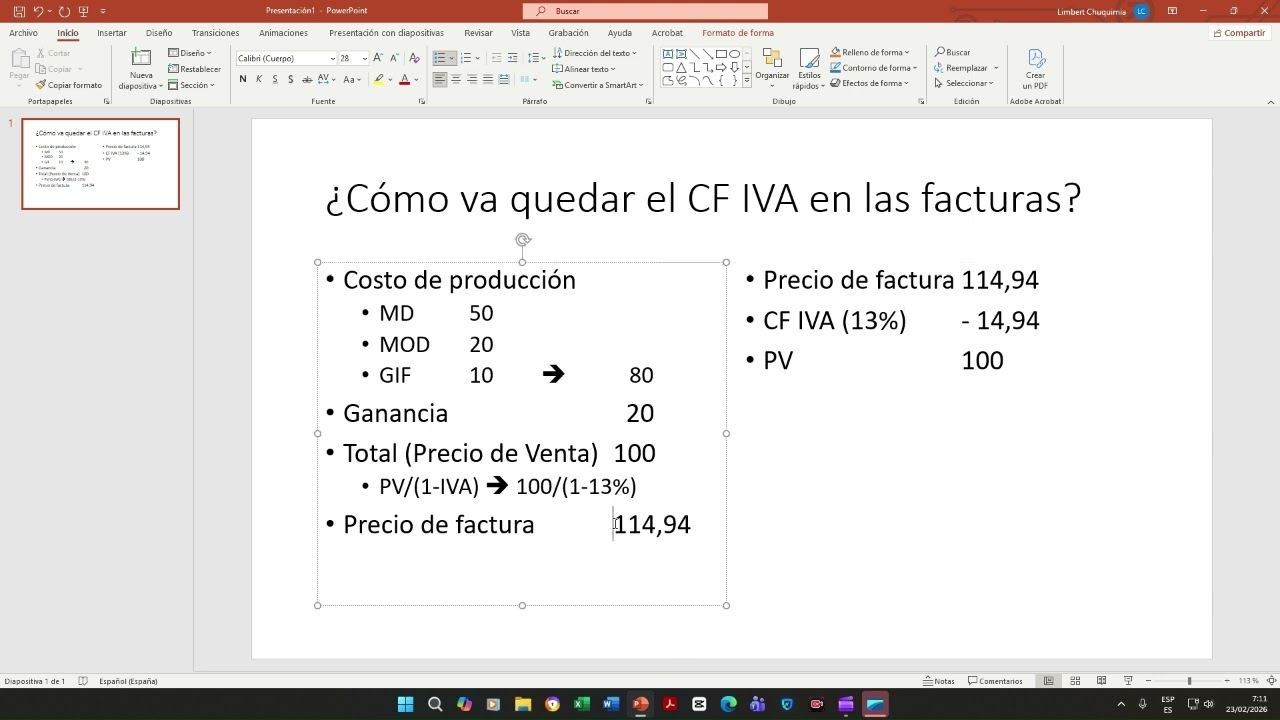Image resolution: width=1280 pixels, height=720 pixels.
Task: Switch to Transiciones tab
Action: (x=215, y=33)
